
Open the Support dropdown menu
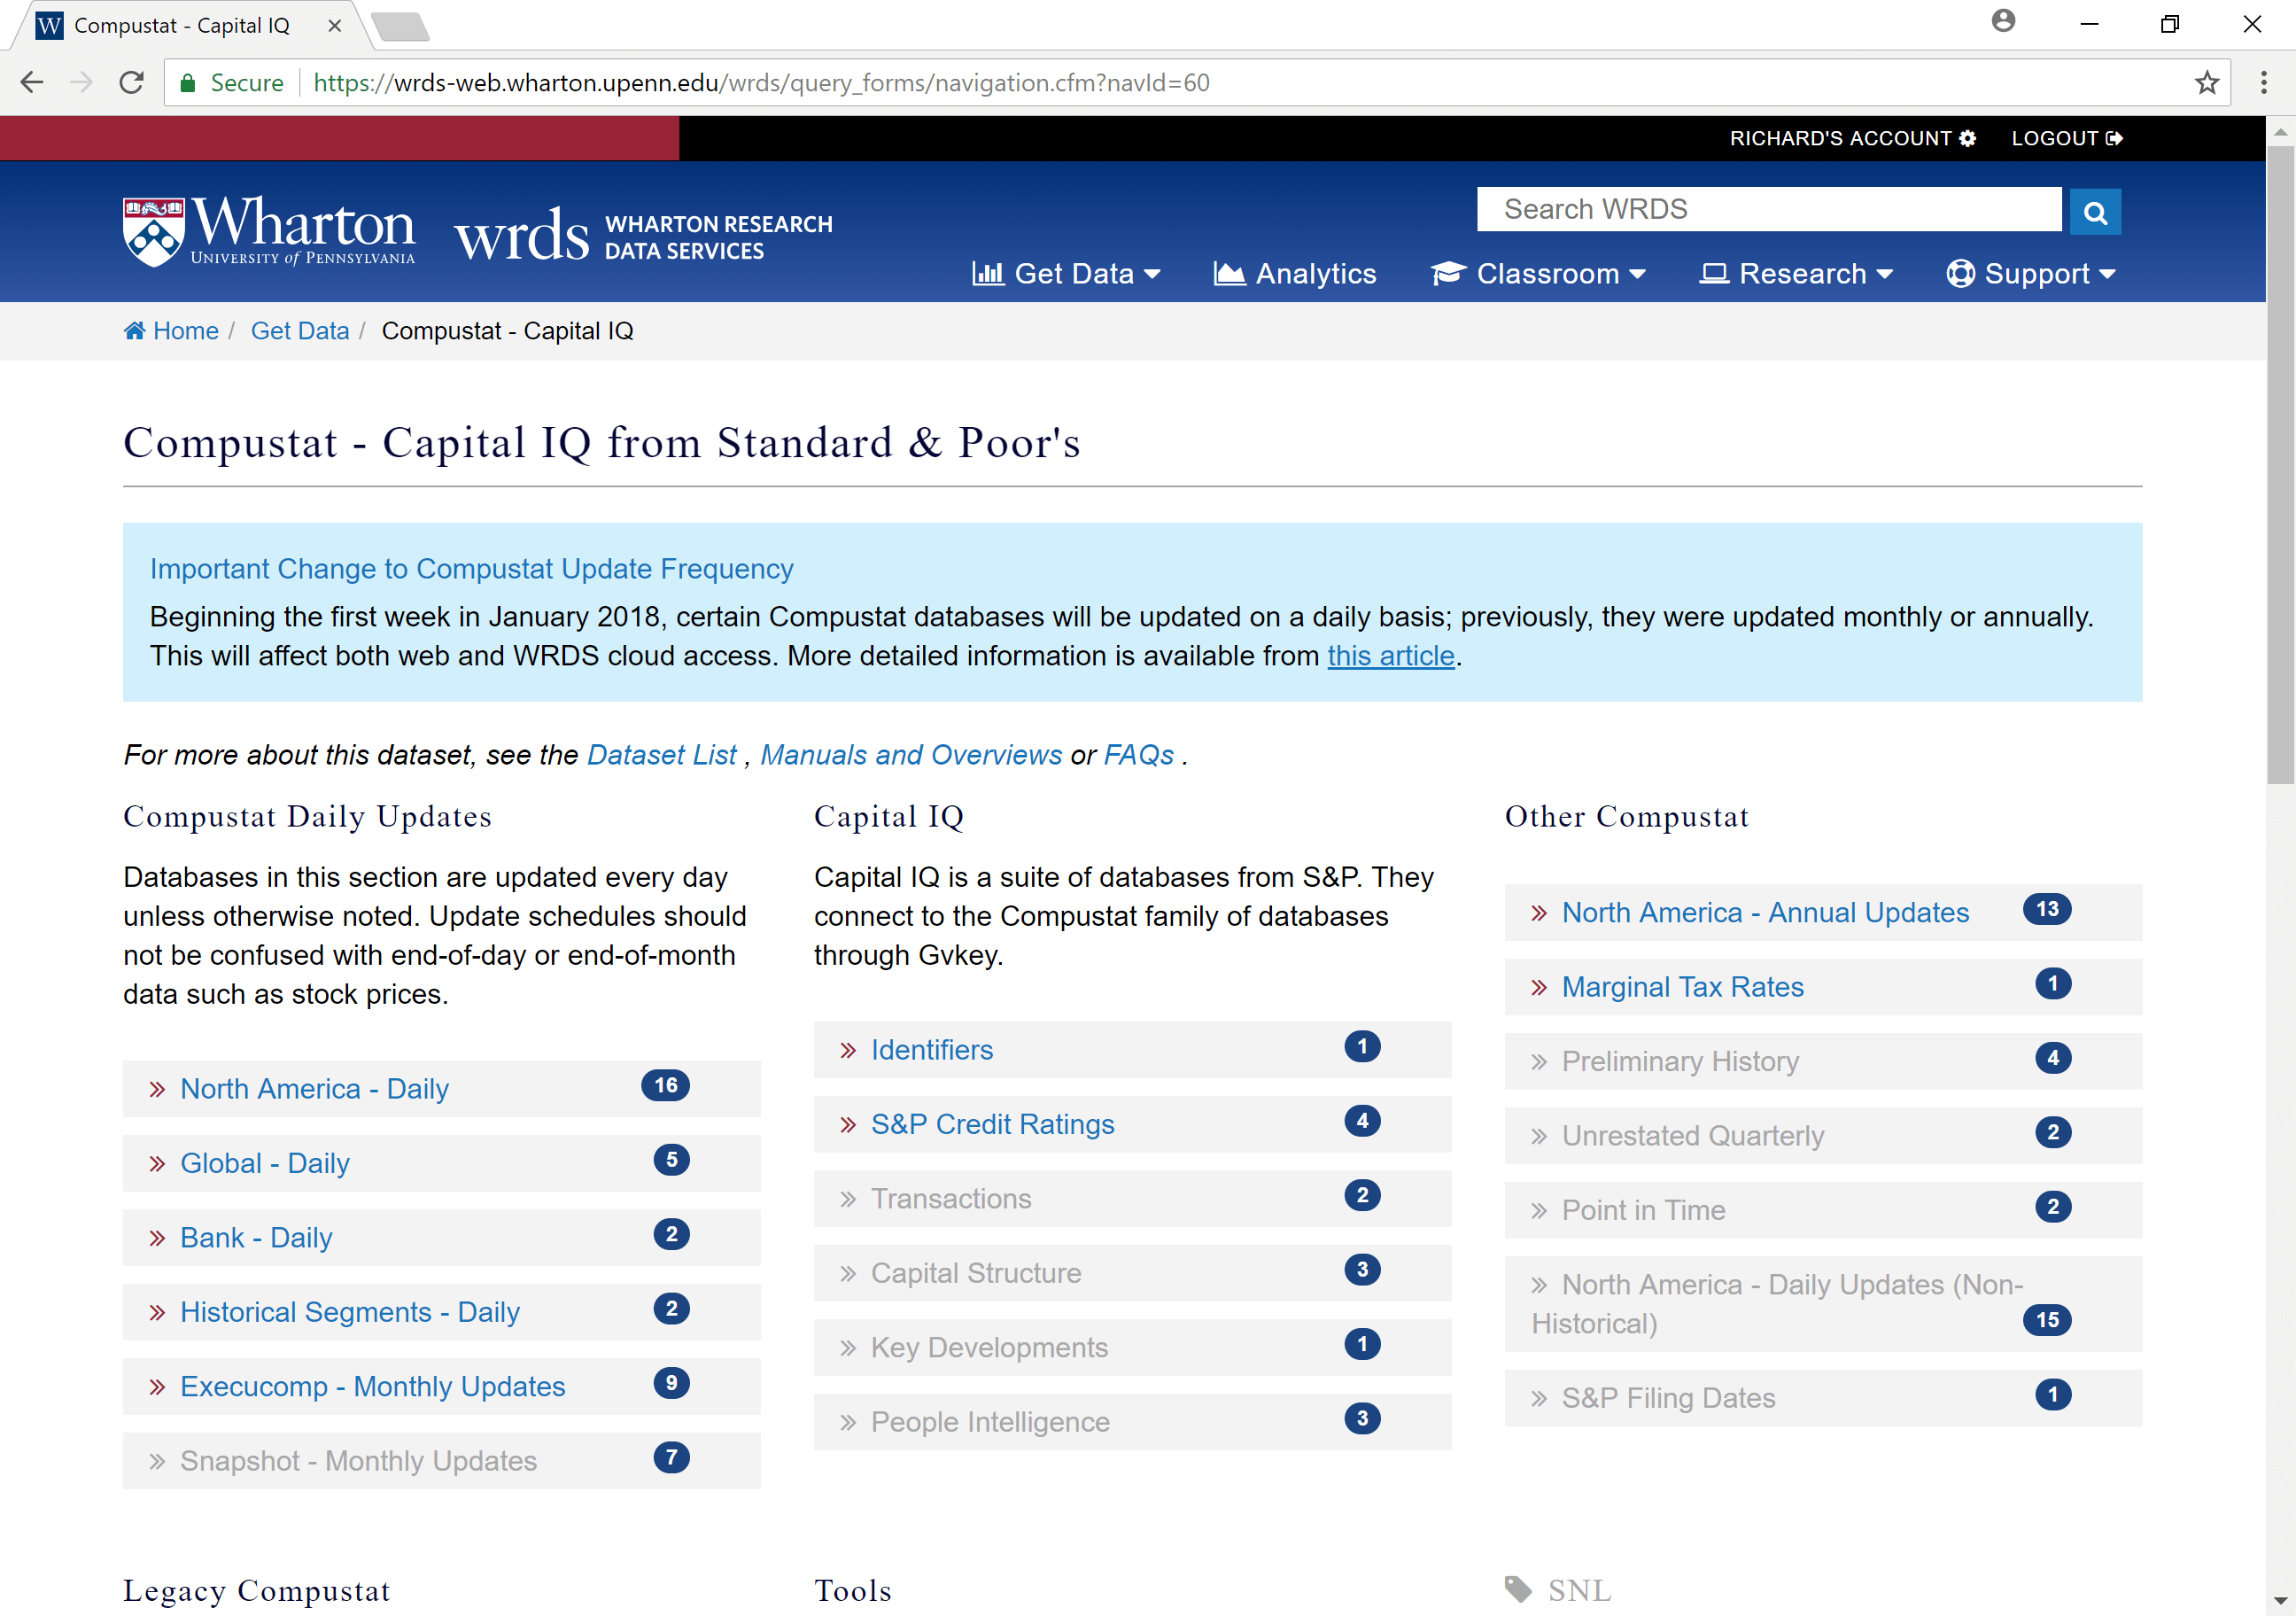2030,274
